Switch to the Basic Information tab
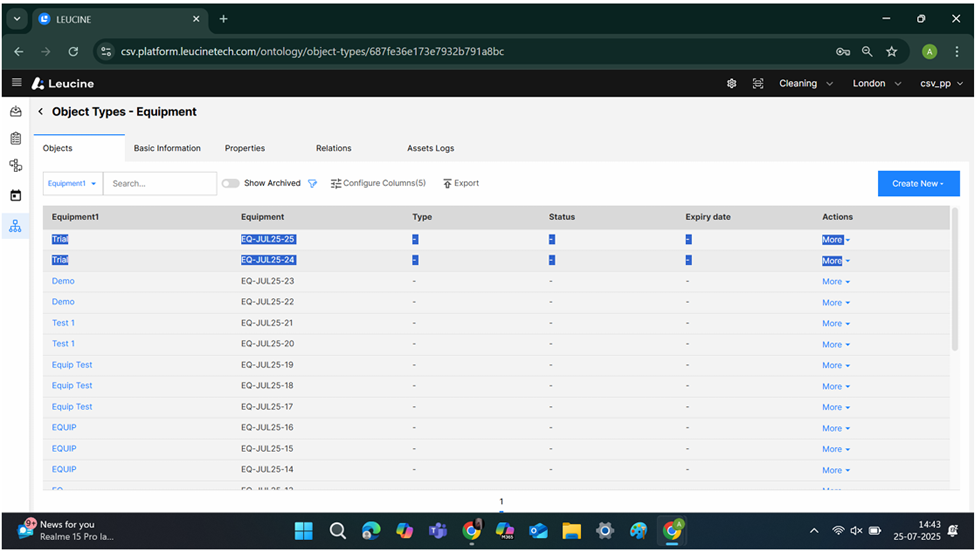The height and width of the screenshot is (552, 975). [x=167, y=148]
